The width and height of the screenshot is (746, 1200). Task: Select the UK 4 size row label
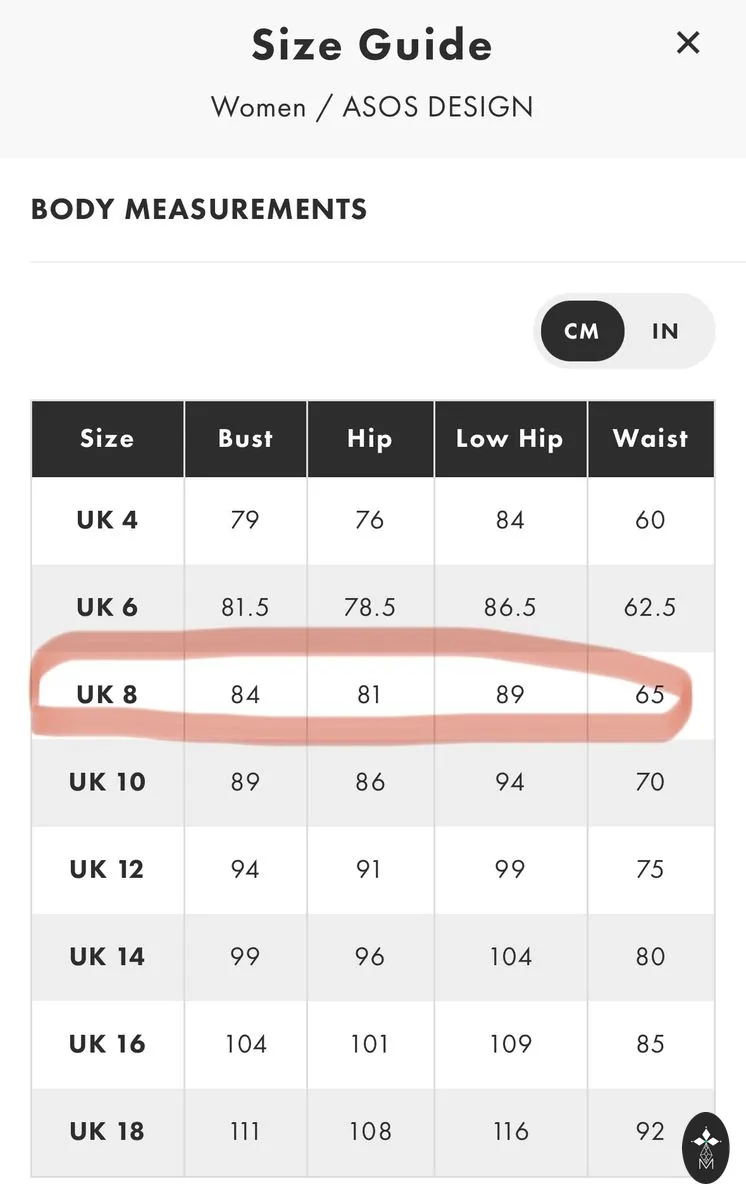click(x=107, y=520)
